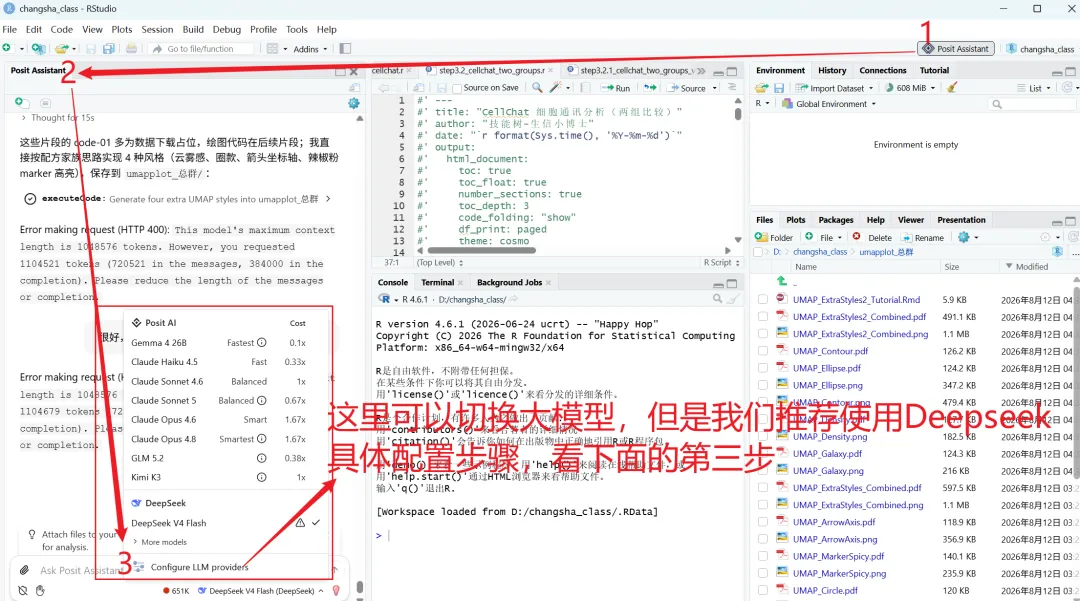The image size is (1080, 601).
Task: Check the box for UMAP_ExtraStyles2_Combined.pdf
Action: click(x=762, y=317)
